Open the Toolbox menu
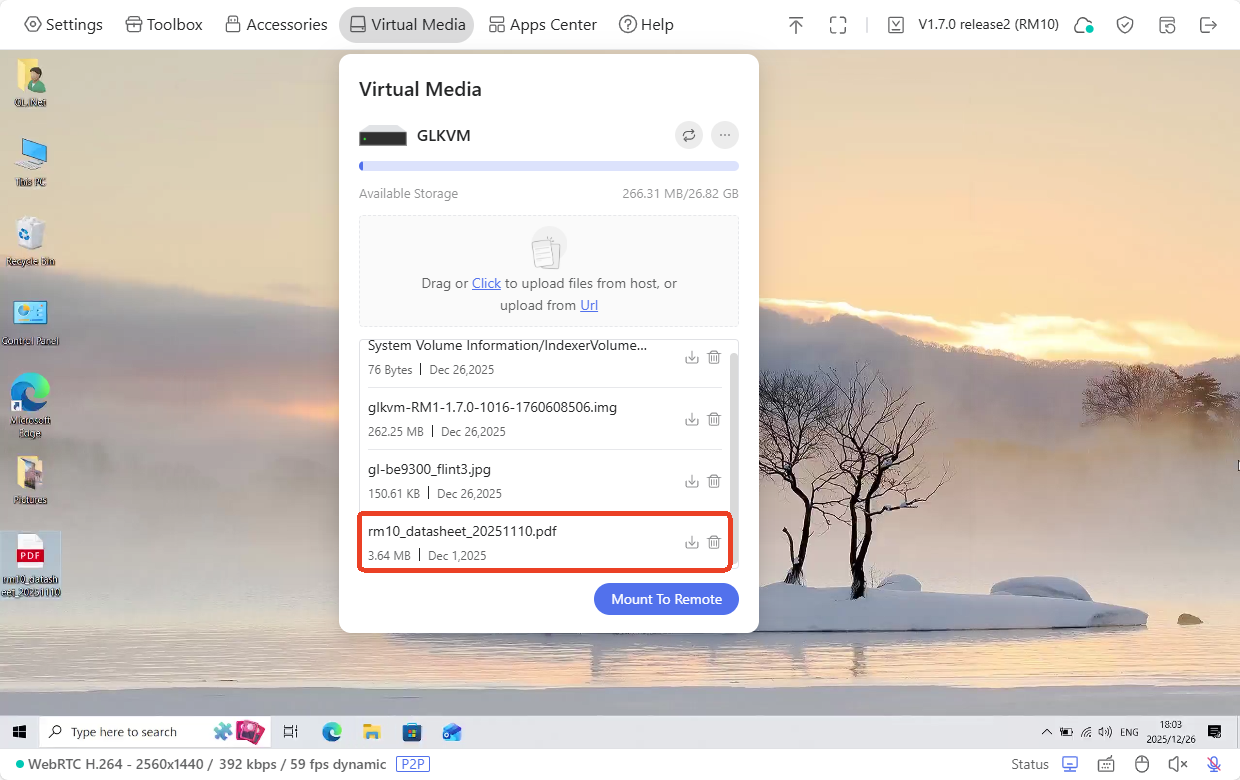The width and height of the screenshot is (1240, 780). [164, 25]
